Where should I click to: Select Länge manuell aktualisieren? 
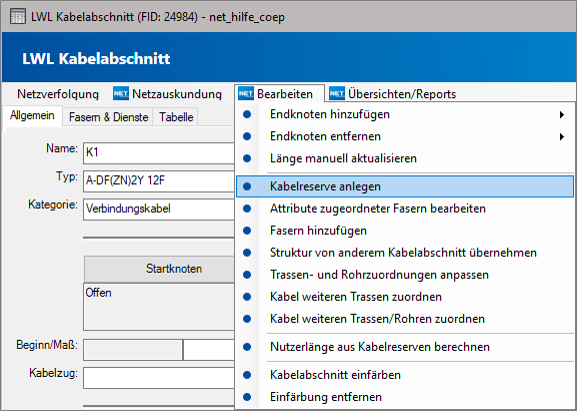[405, 159]
